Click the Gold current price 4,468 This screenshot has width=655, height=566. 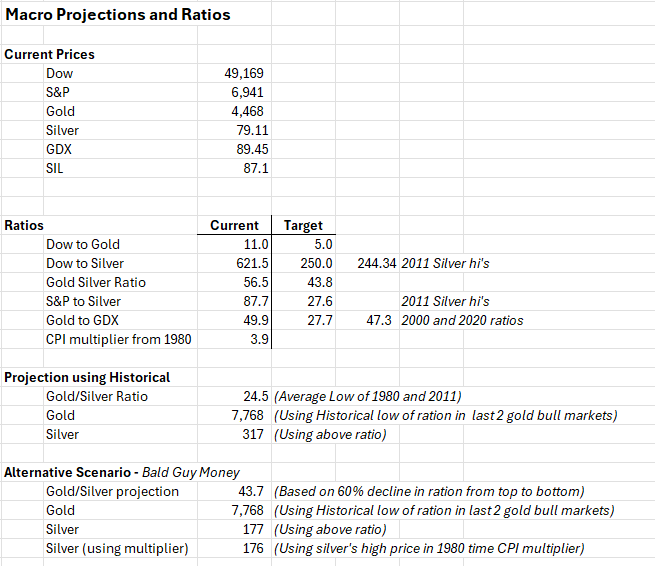246,111
